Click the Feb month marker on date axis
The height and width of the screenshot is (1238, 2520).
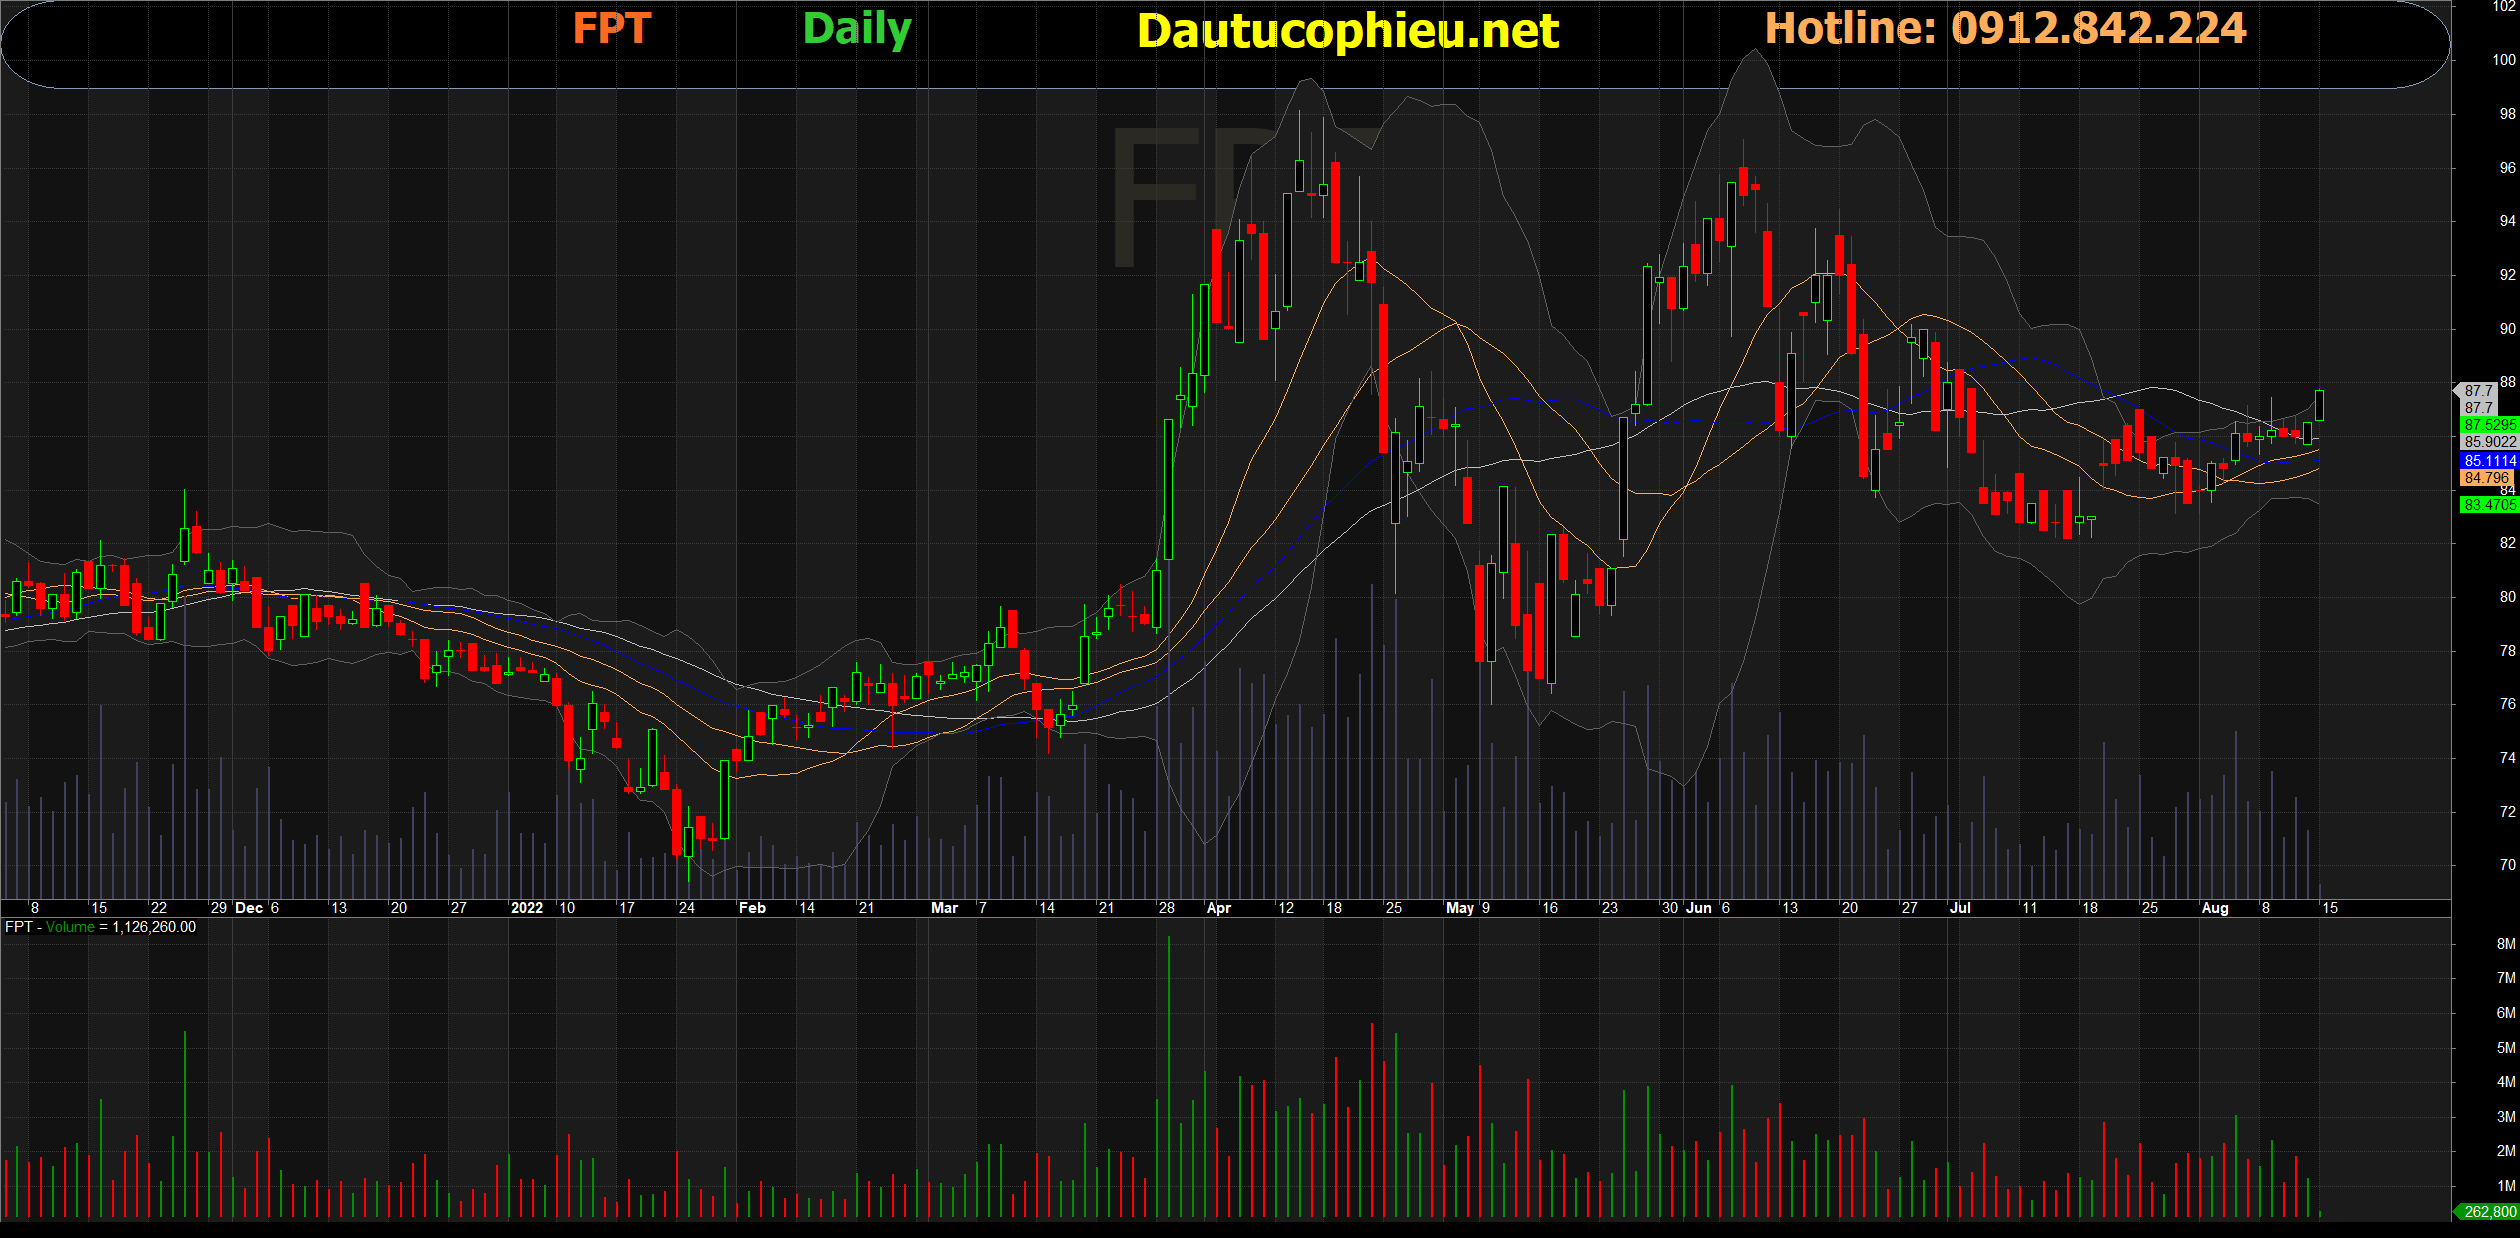click(x=751, y=908)
